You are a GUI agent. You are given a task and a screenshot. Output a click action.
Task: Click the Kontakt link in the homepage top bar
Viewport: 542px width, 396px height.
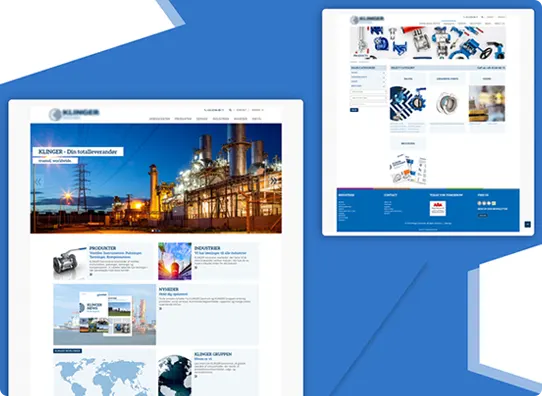241,110
